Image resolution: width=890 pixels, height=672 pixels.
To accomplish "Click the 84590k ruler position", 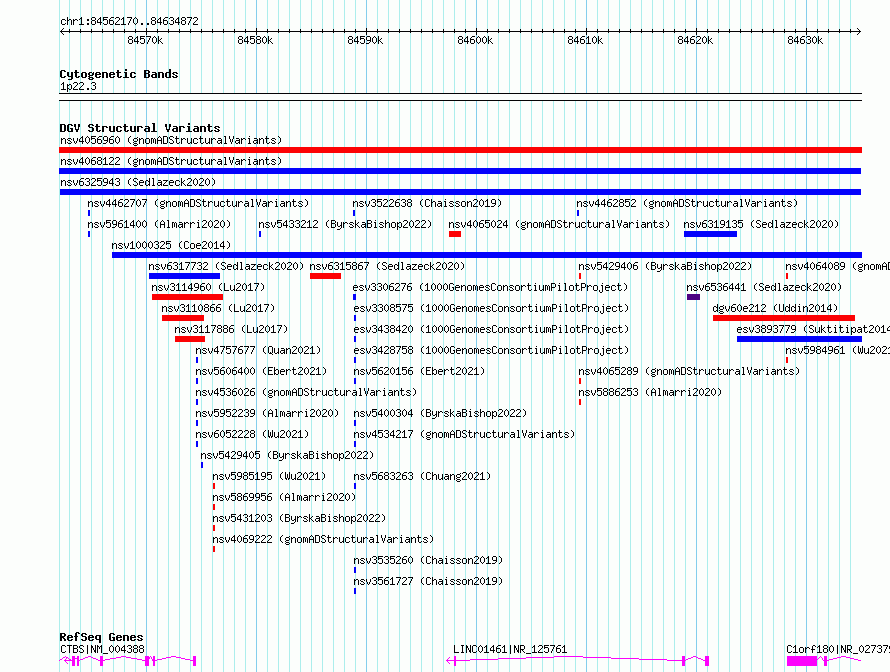I will (365, 40).
